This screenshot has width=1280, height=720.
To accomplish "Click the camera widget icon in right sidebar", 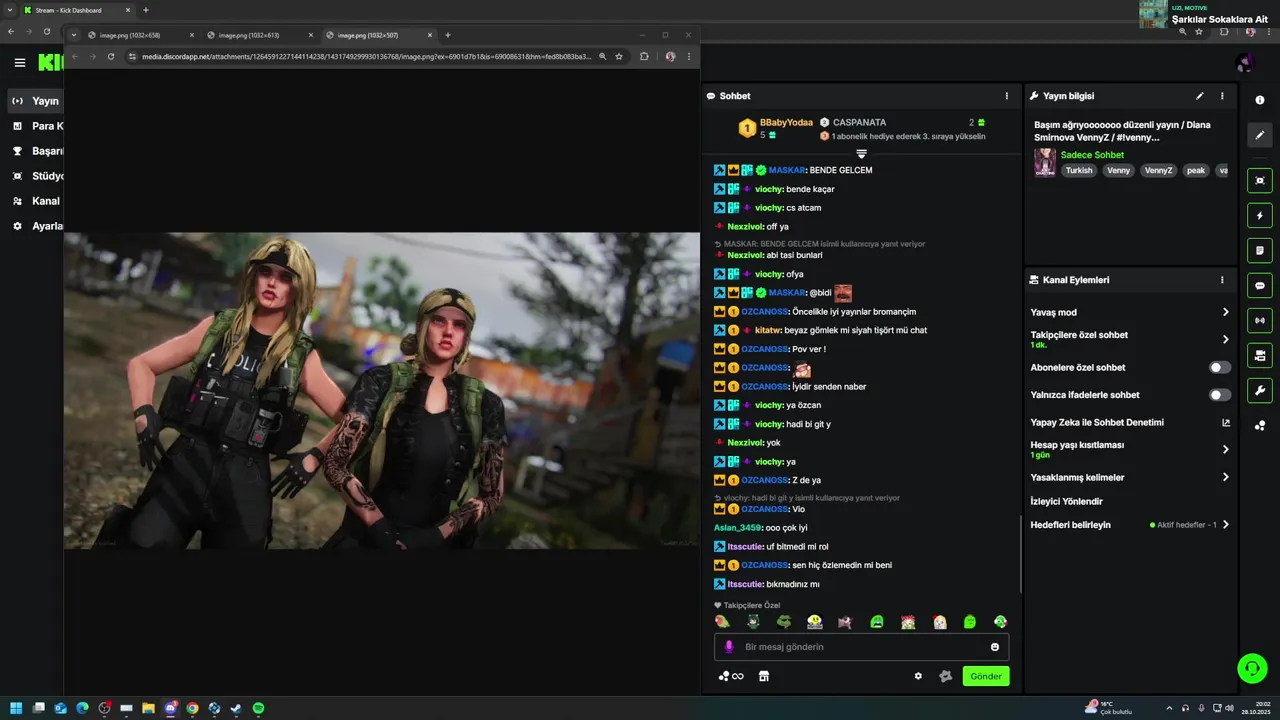I will pos(1260,355).
